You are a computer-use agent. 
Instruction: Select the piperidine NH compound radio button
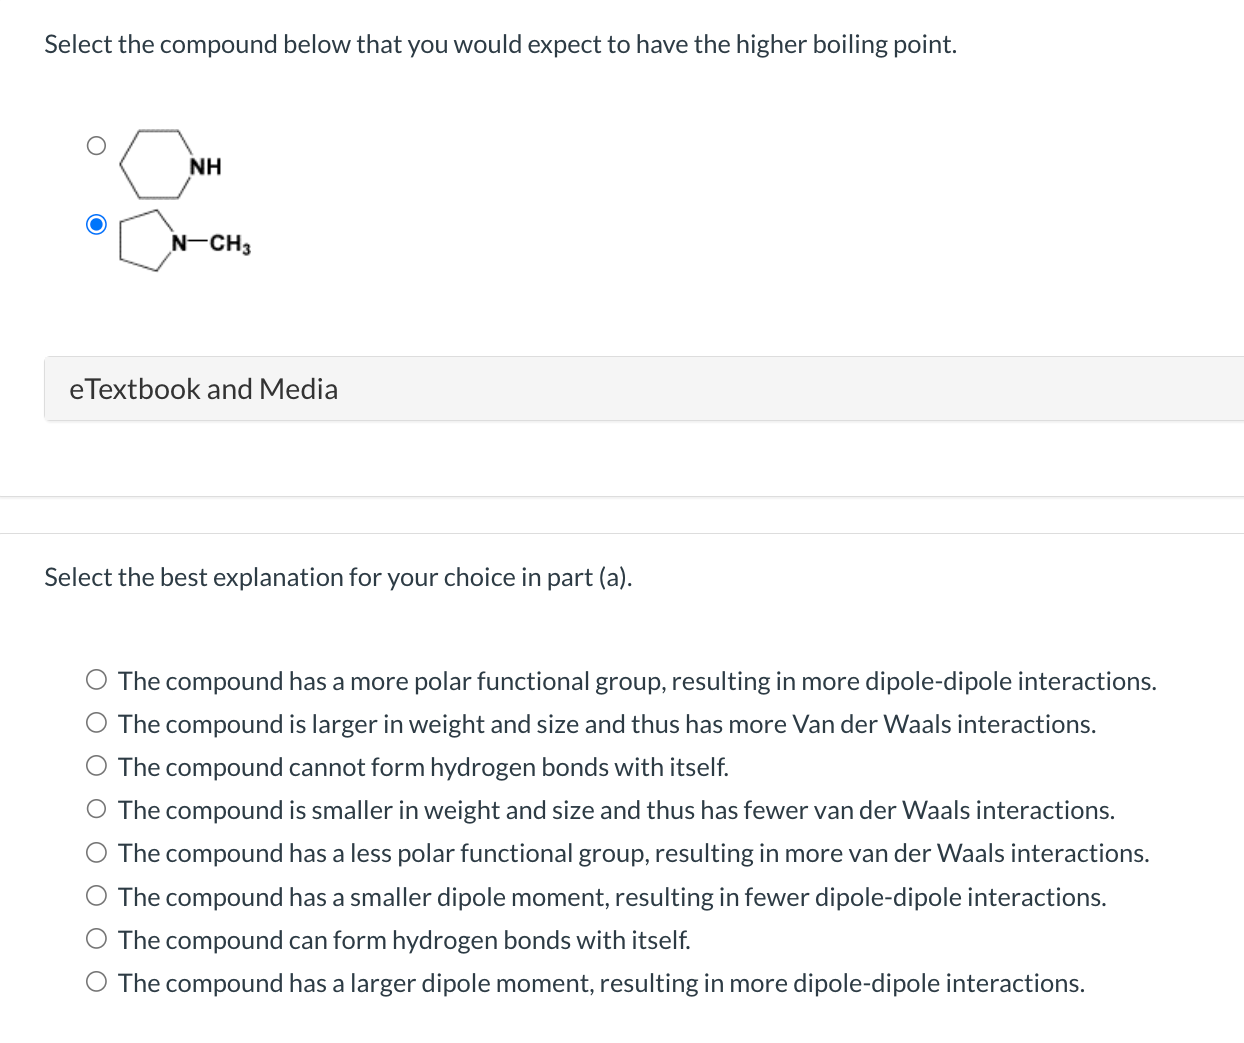click(96, 145)
